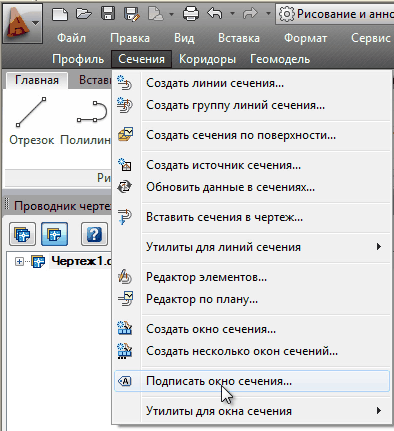The width and height of the screenshot is (394, 431).
Task: Expand the undo history dropdown arrow
Action: [x=232, y=14]
